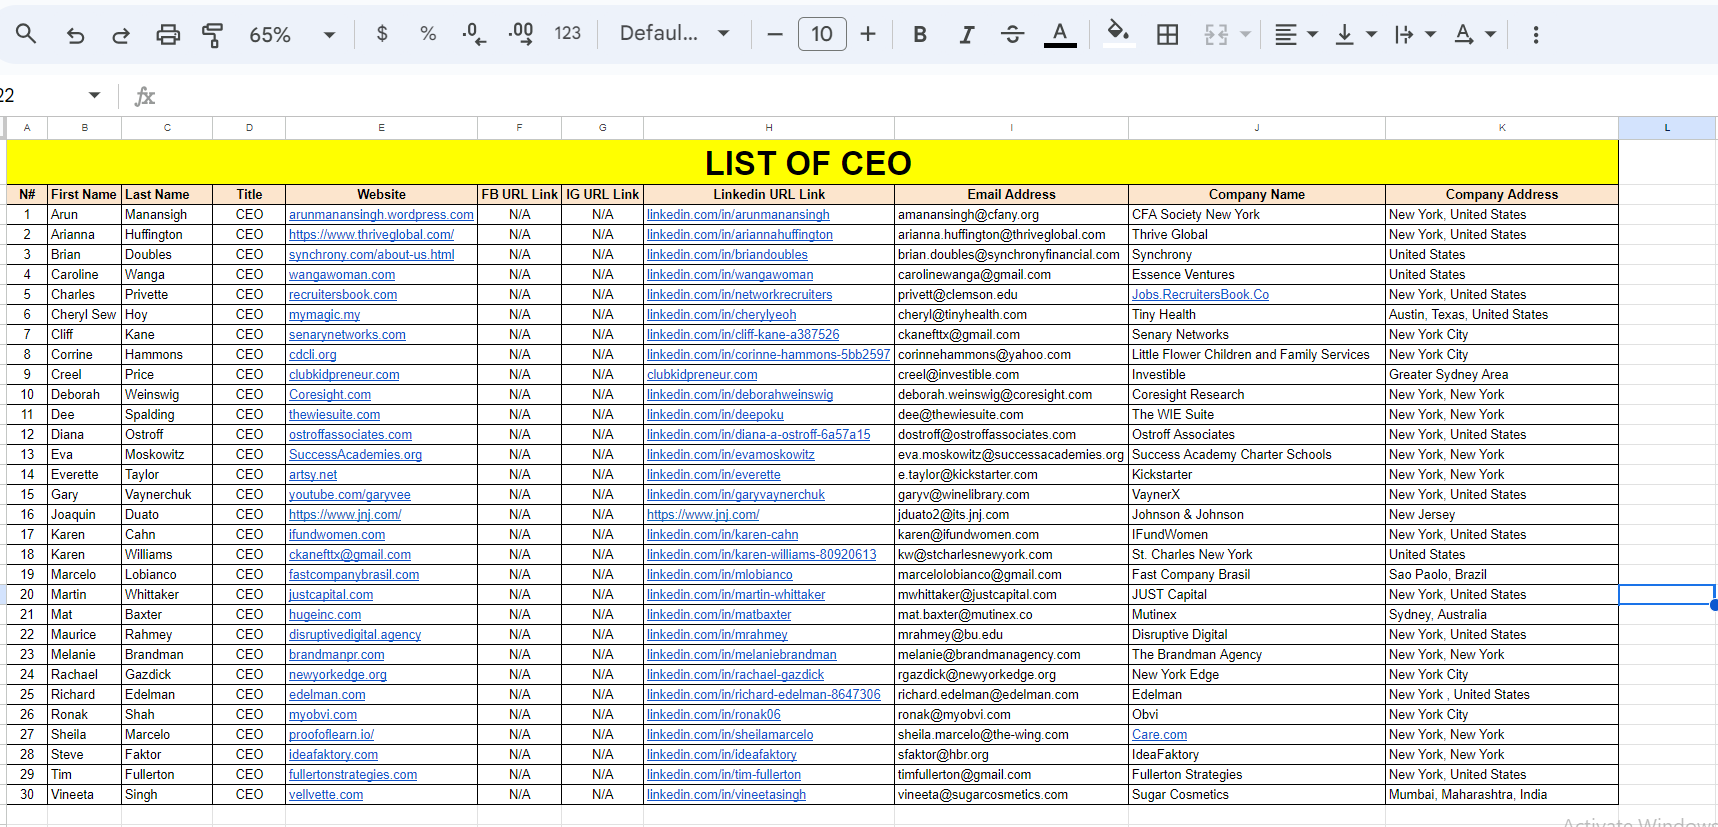Format as currency with dollar icon
1718x827 pixels.
click(x=382, y=34)
